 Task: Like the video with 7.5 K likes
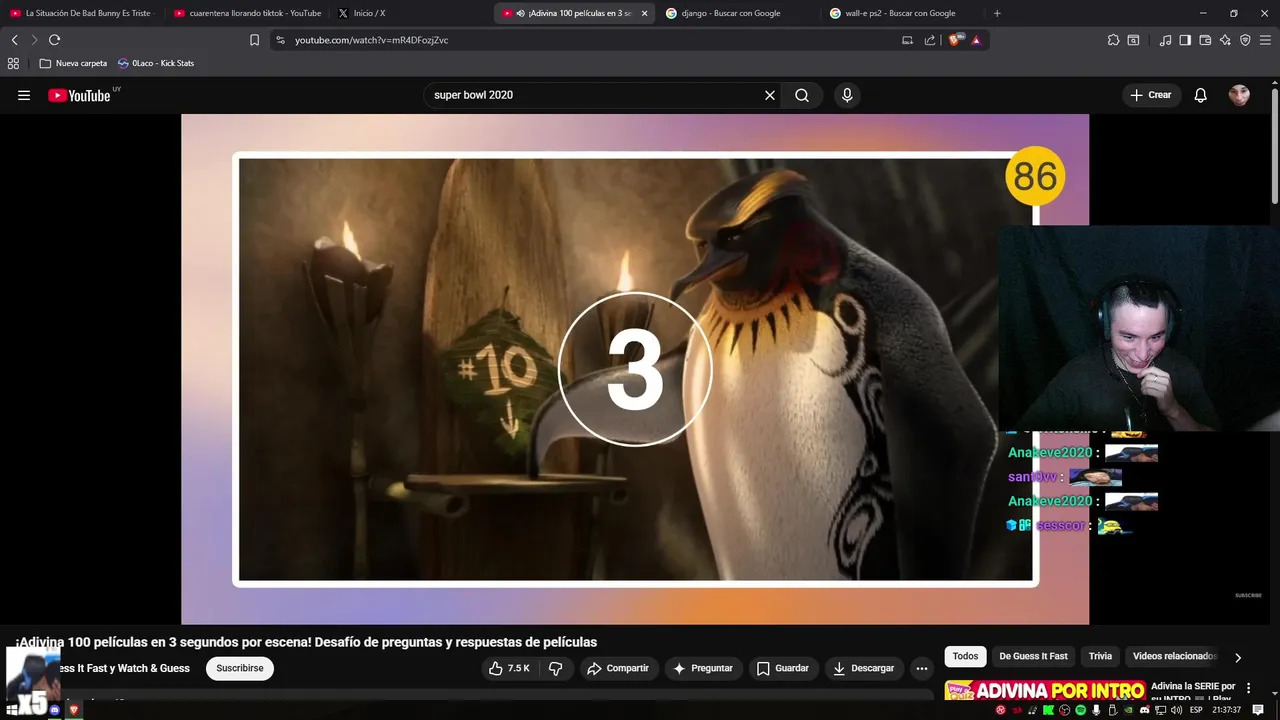click(x=510, y=668)
